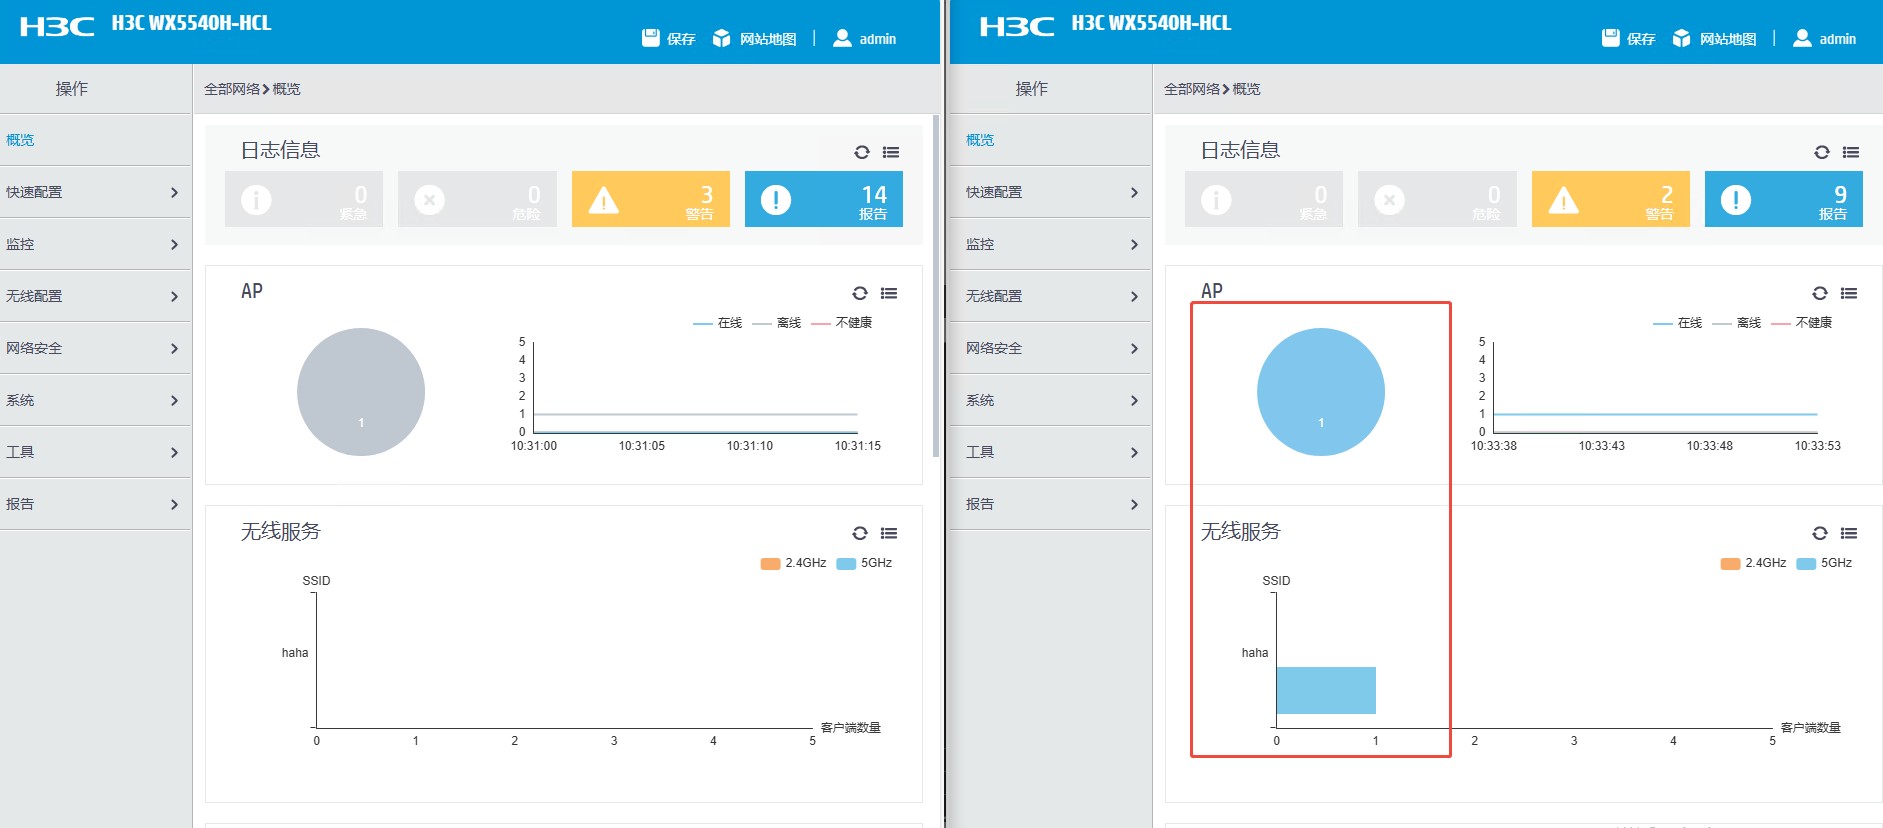Expand 网络安全 chevron in the left window's sidebar

tap(174, 348)
